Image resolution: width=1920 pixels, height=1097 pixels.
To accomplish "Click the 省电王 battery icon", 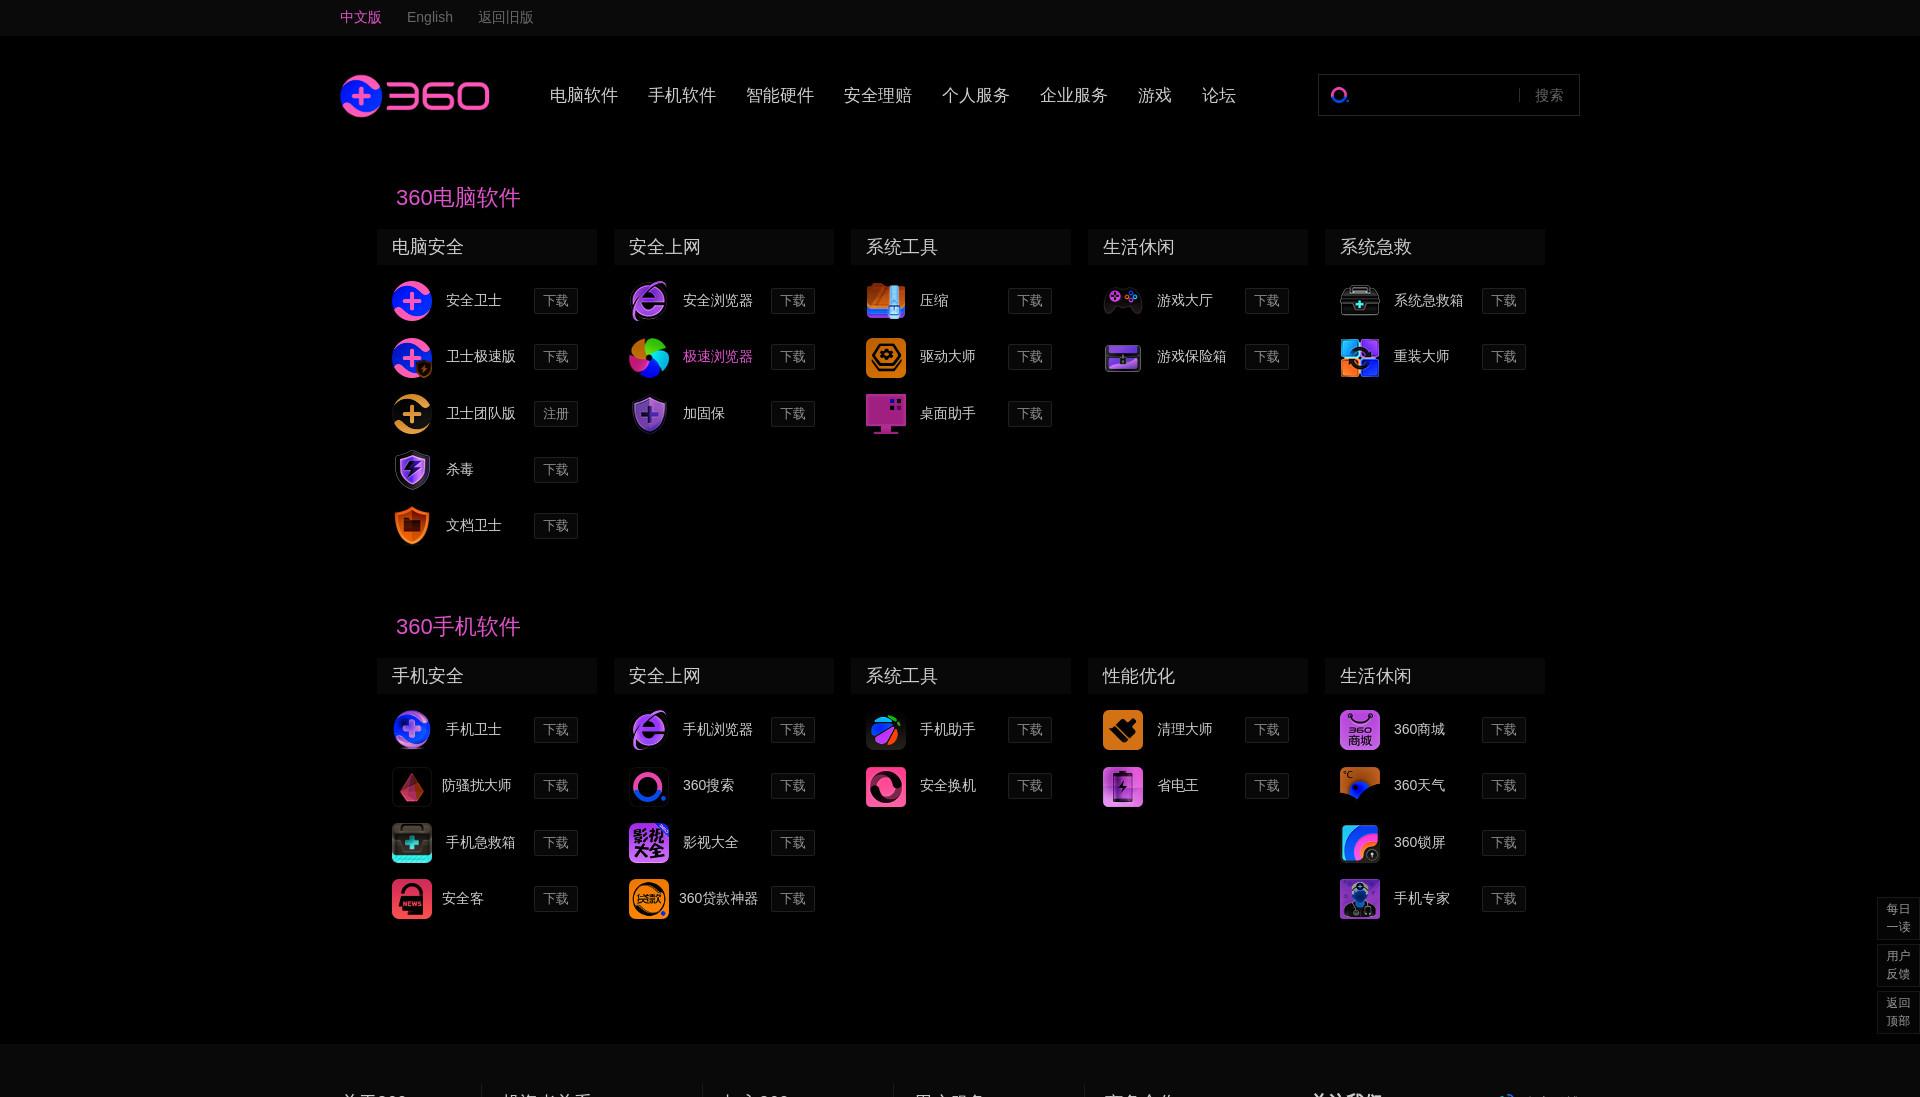I will point(1123,786).
